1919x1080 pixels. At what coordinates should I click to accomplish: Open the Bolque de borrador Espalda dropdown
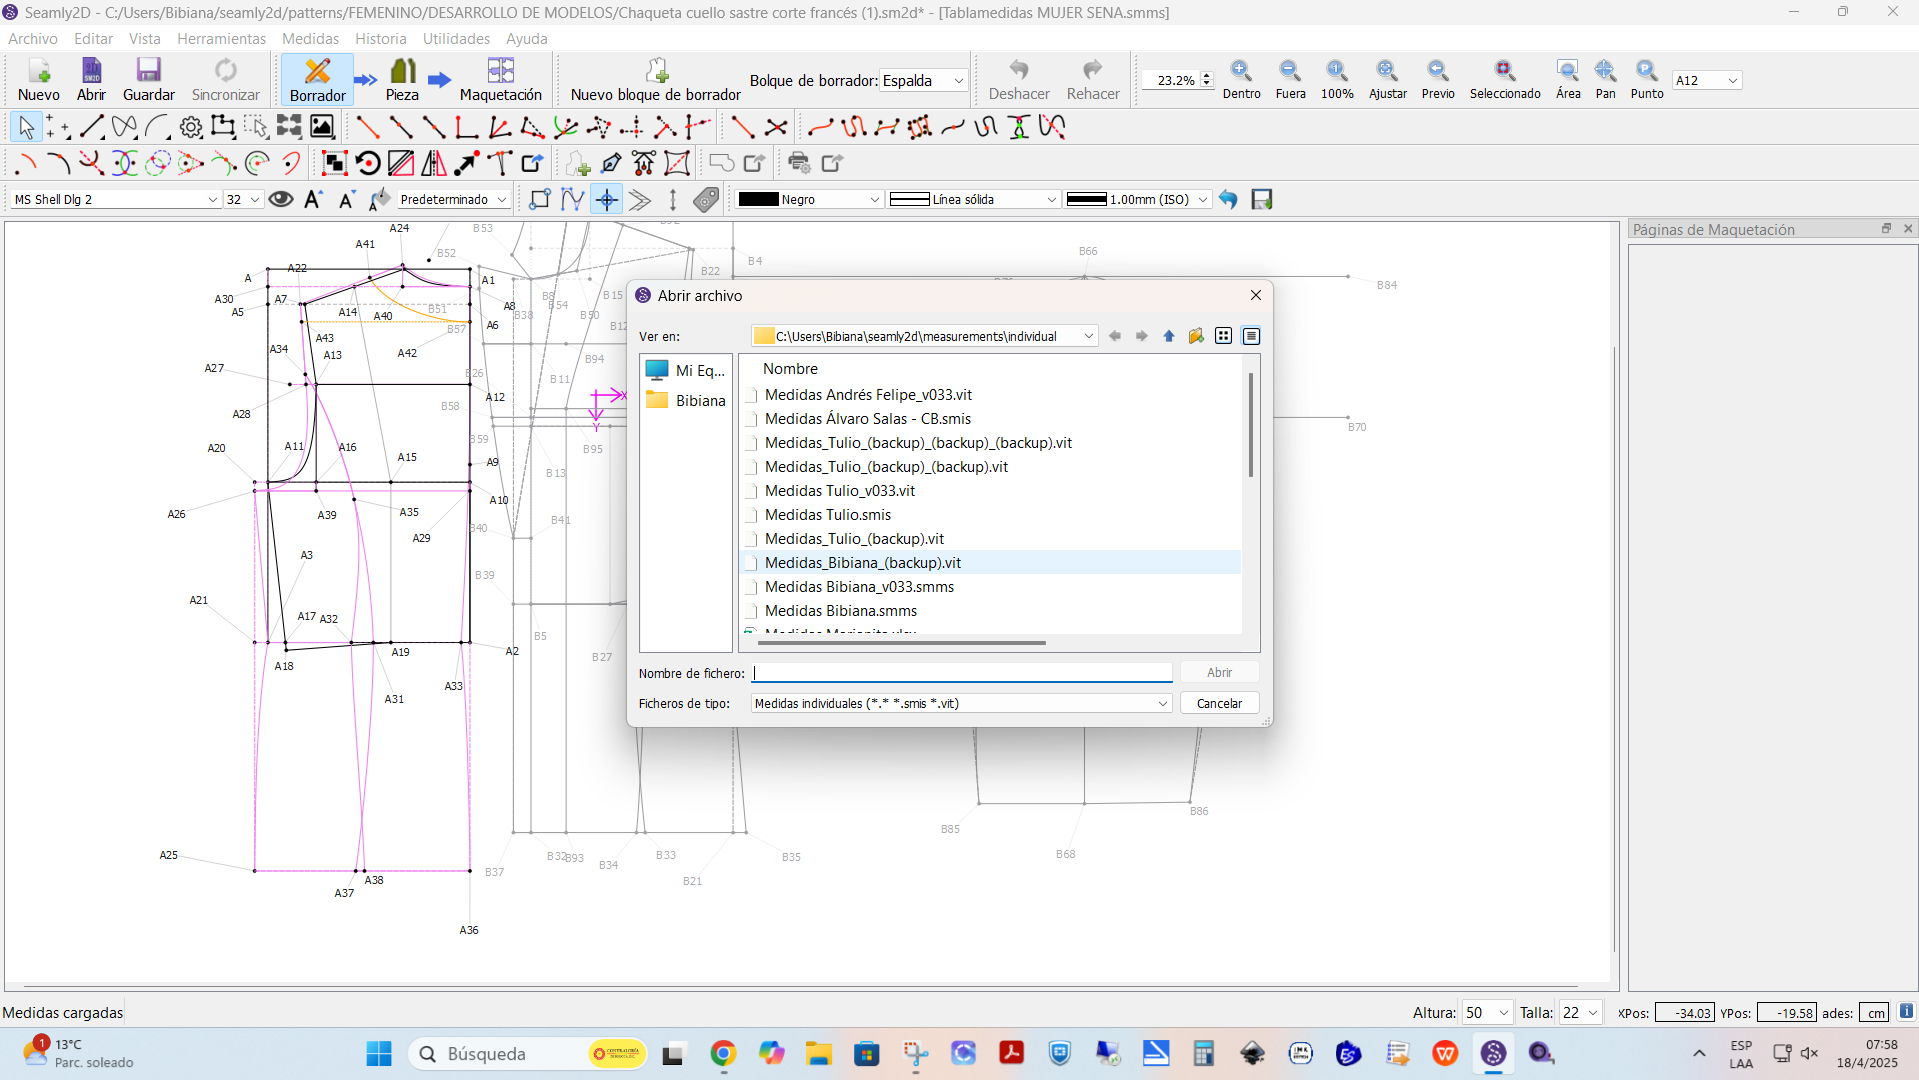point(923,80)
